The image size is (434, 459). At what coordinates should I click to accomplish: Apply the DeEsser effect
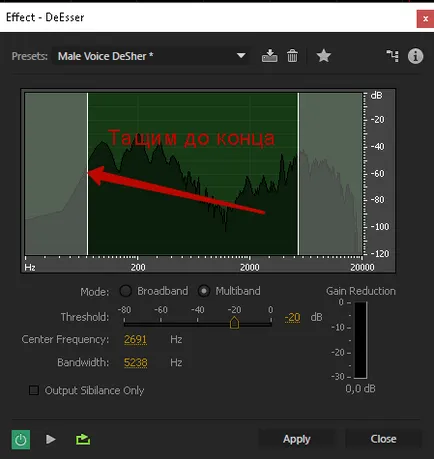(x=297, y=439)
